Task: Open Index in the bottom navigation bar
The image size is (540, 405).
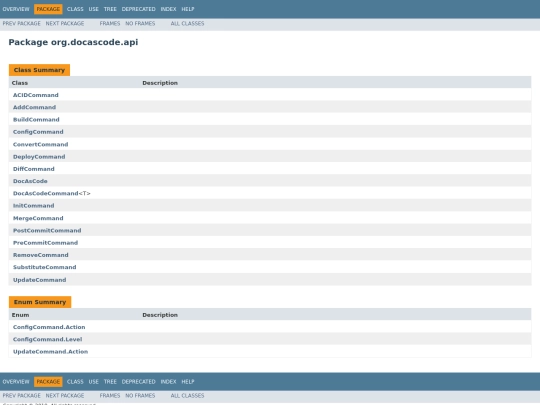Action: 168,382
